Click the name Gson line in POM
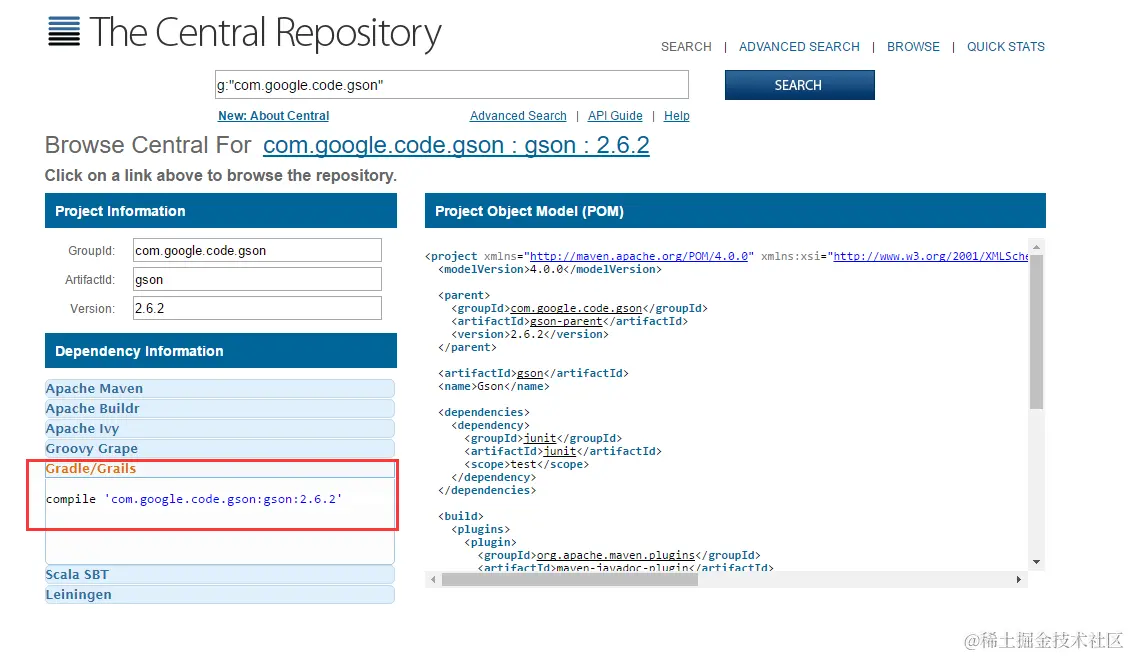1130x657 pixels. point(494,387)
